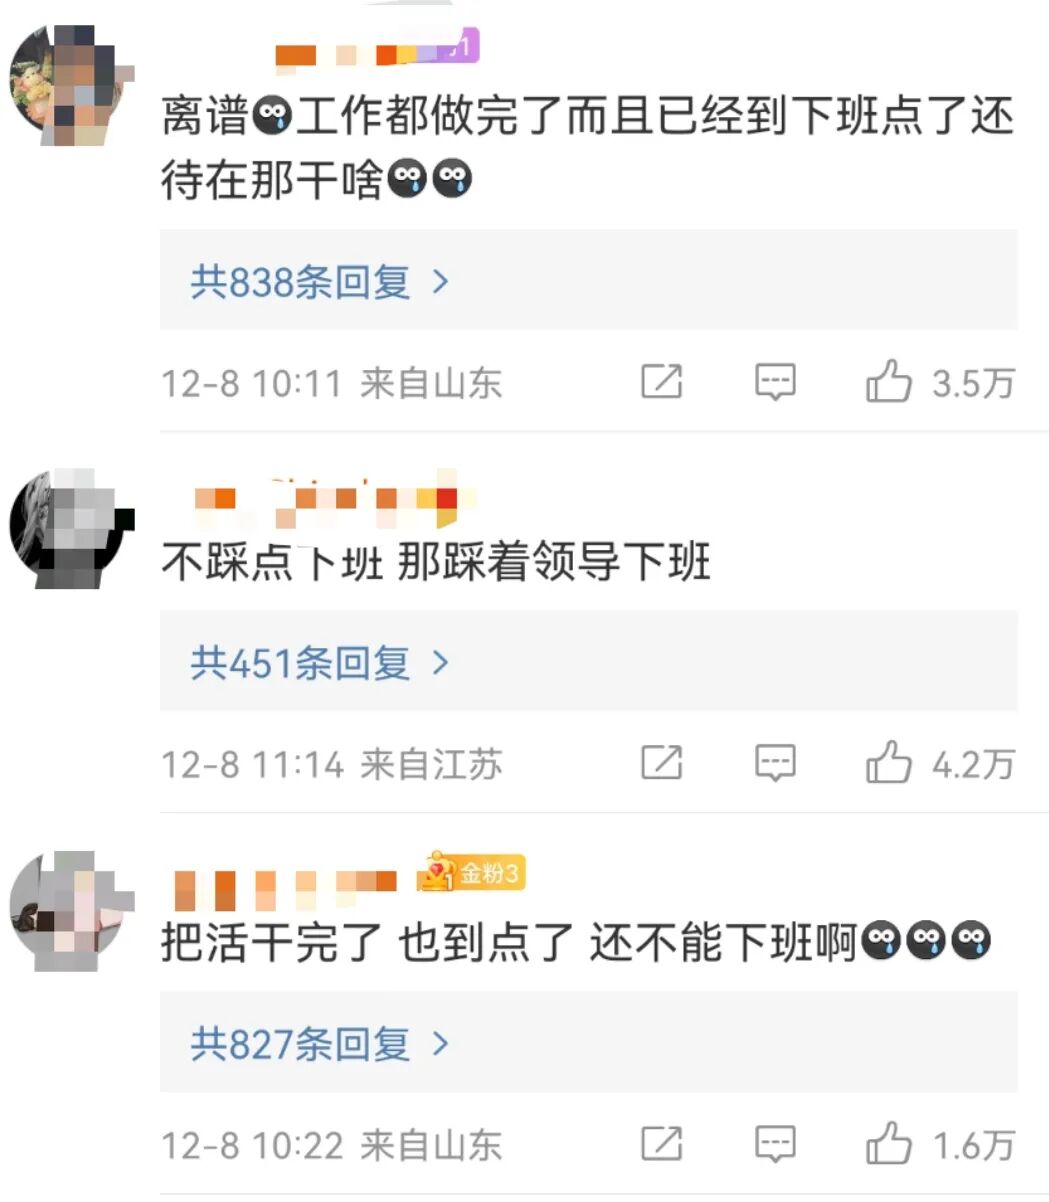Open first commenter's avatar profile
The height and width of the screenshot is (1202, 1049).
[71, 87]
